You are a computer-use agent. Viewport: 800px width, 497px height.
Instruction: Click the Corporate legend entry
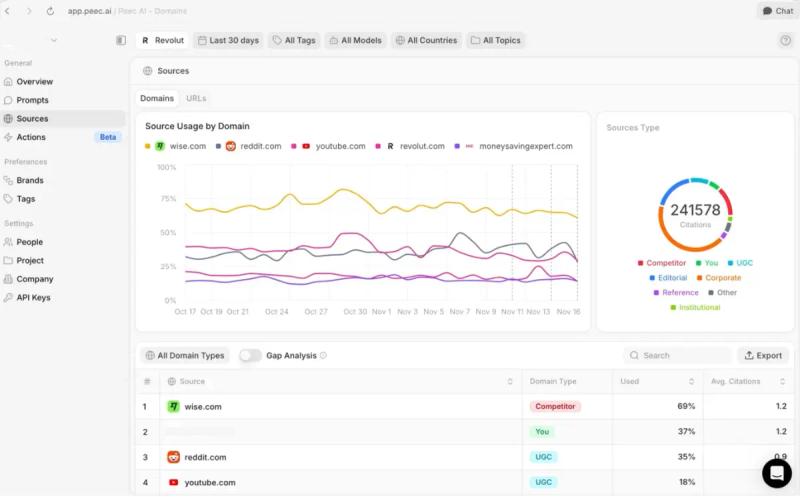[x=719, y=278]
